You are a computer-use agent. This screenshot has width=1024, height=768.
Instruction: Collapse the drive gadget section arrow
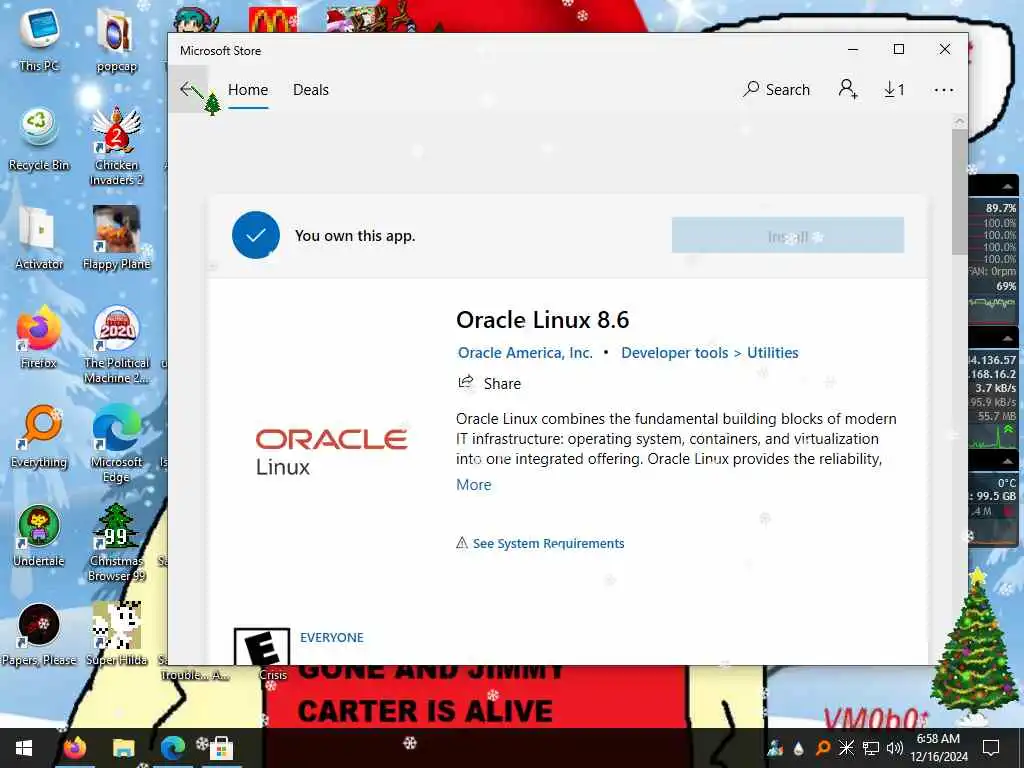tap(1008, 461)
